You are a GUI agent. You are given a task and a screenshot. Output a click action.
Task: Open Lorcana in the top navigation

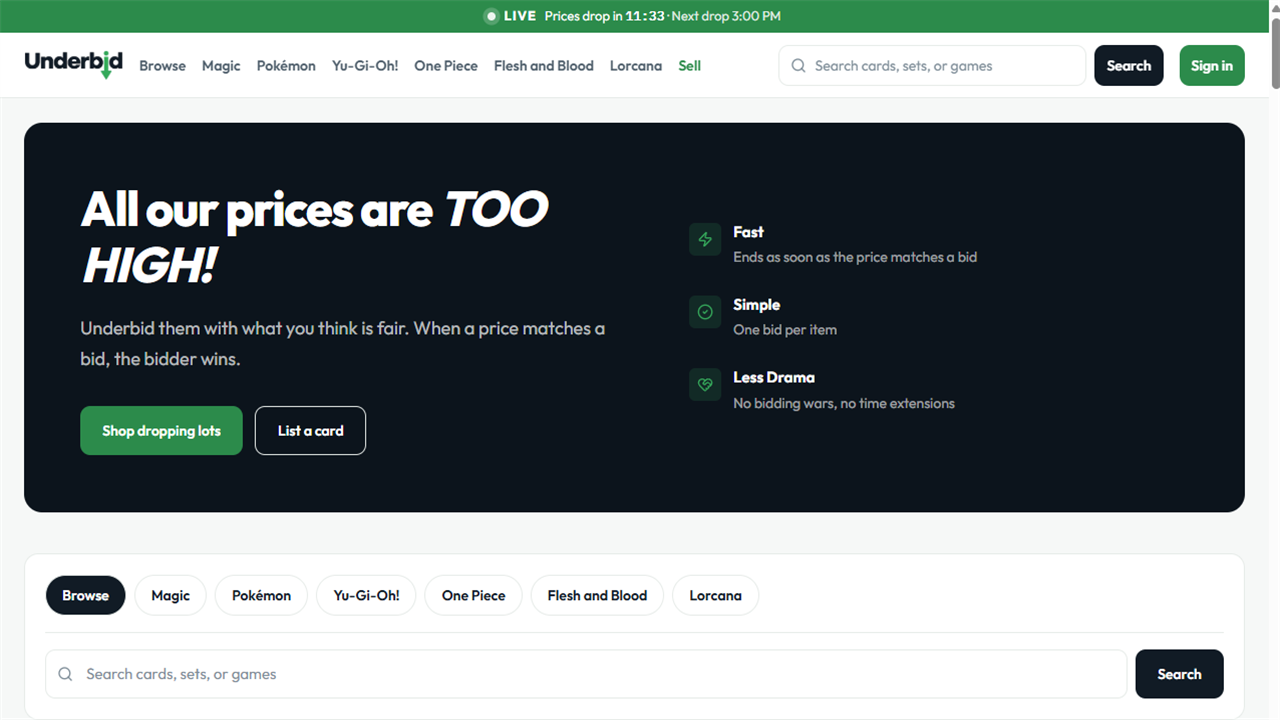pos(636,66)
